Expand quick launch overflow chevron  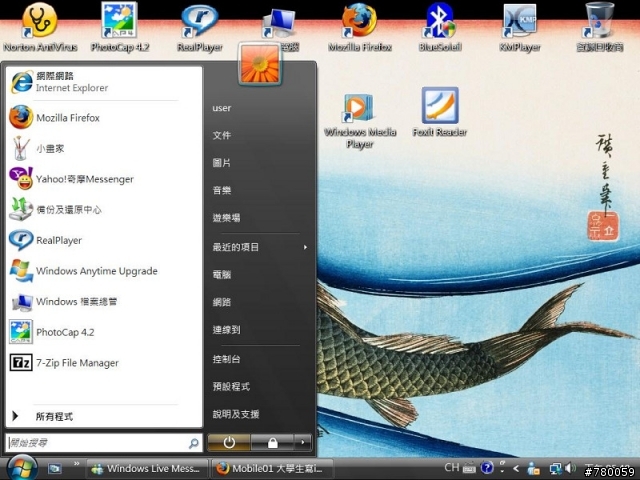point(76,463)
